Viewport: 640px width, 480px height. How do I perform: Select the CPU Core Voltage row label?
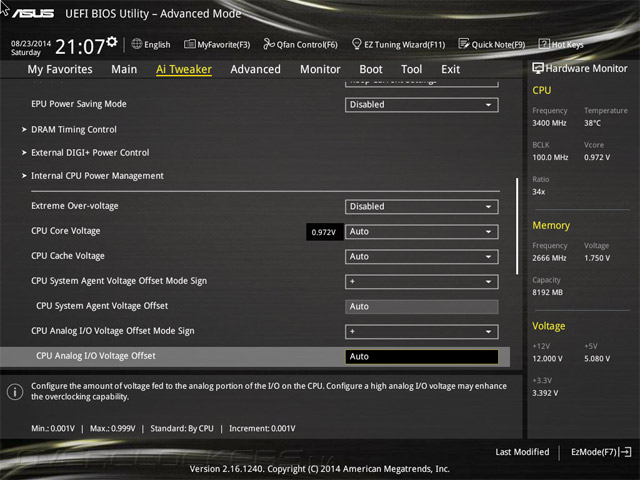click(x=66, y=231)
